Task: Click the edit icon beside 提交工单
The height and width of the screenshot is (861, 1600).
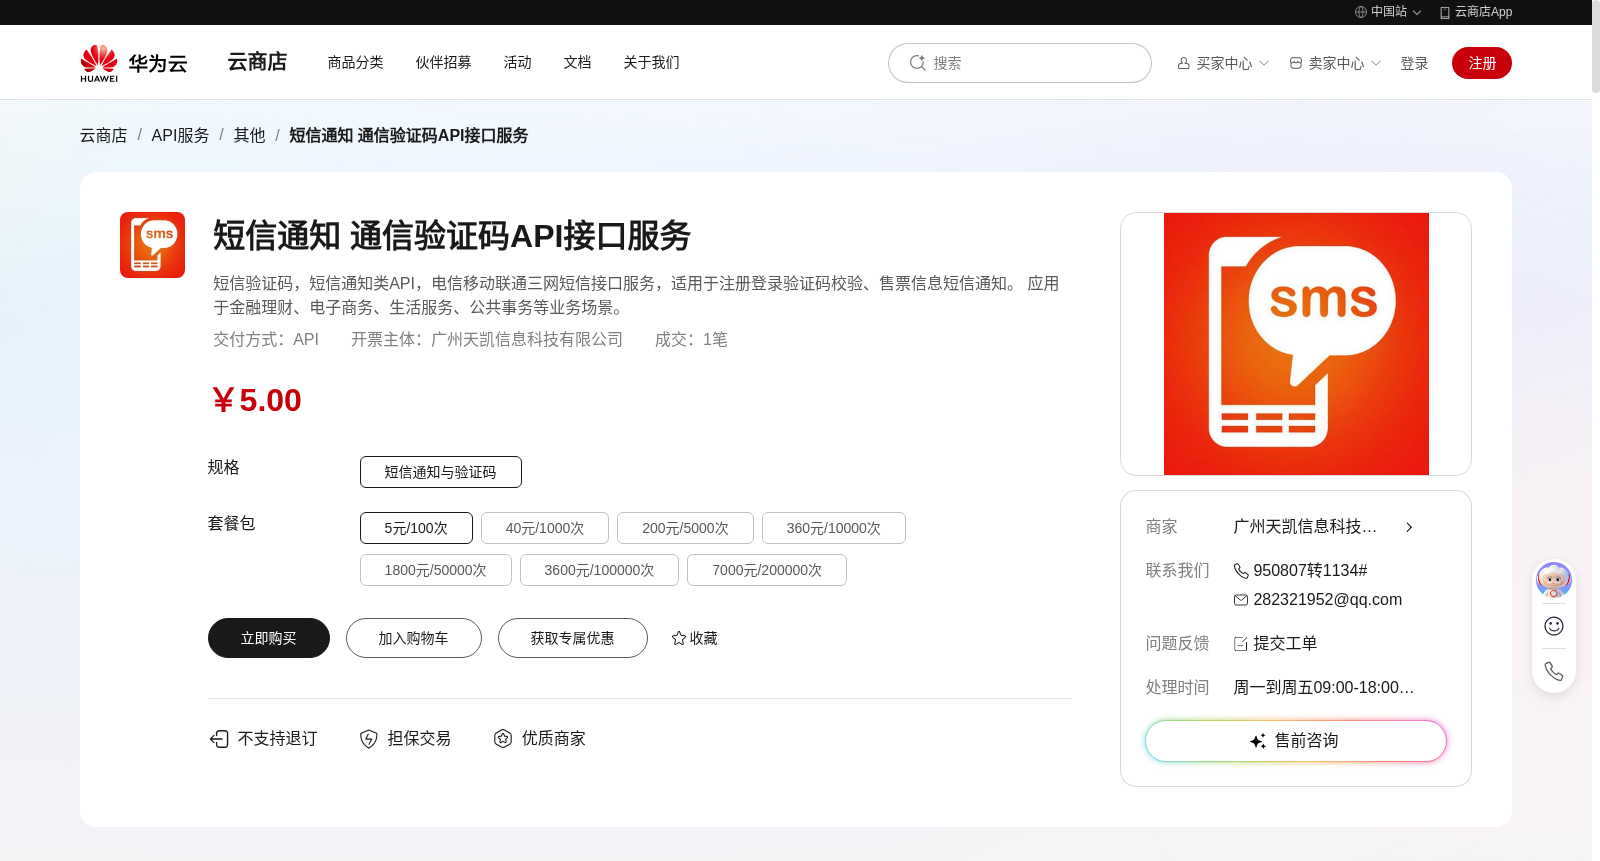Action: click(x=1241, y=644)
